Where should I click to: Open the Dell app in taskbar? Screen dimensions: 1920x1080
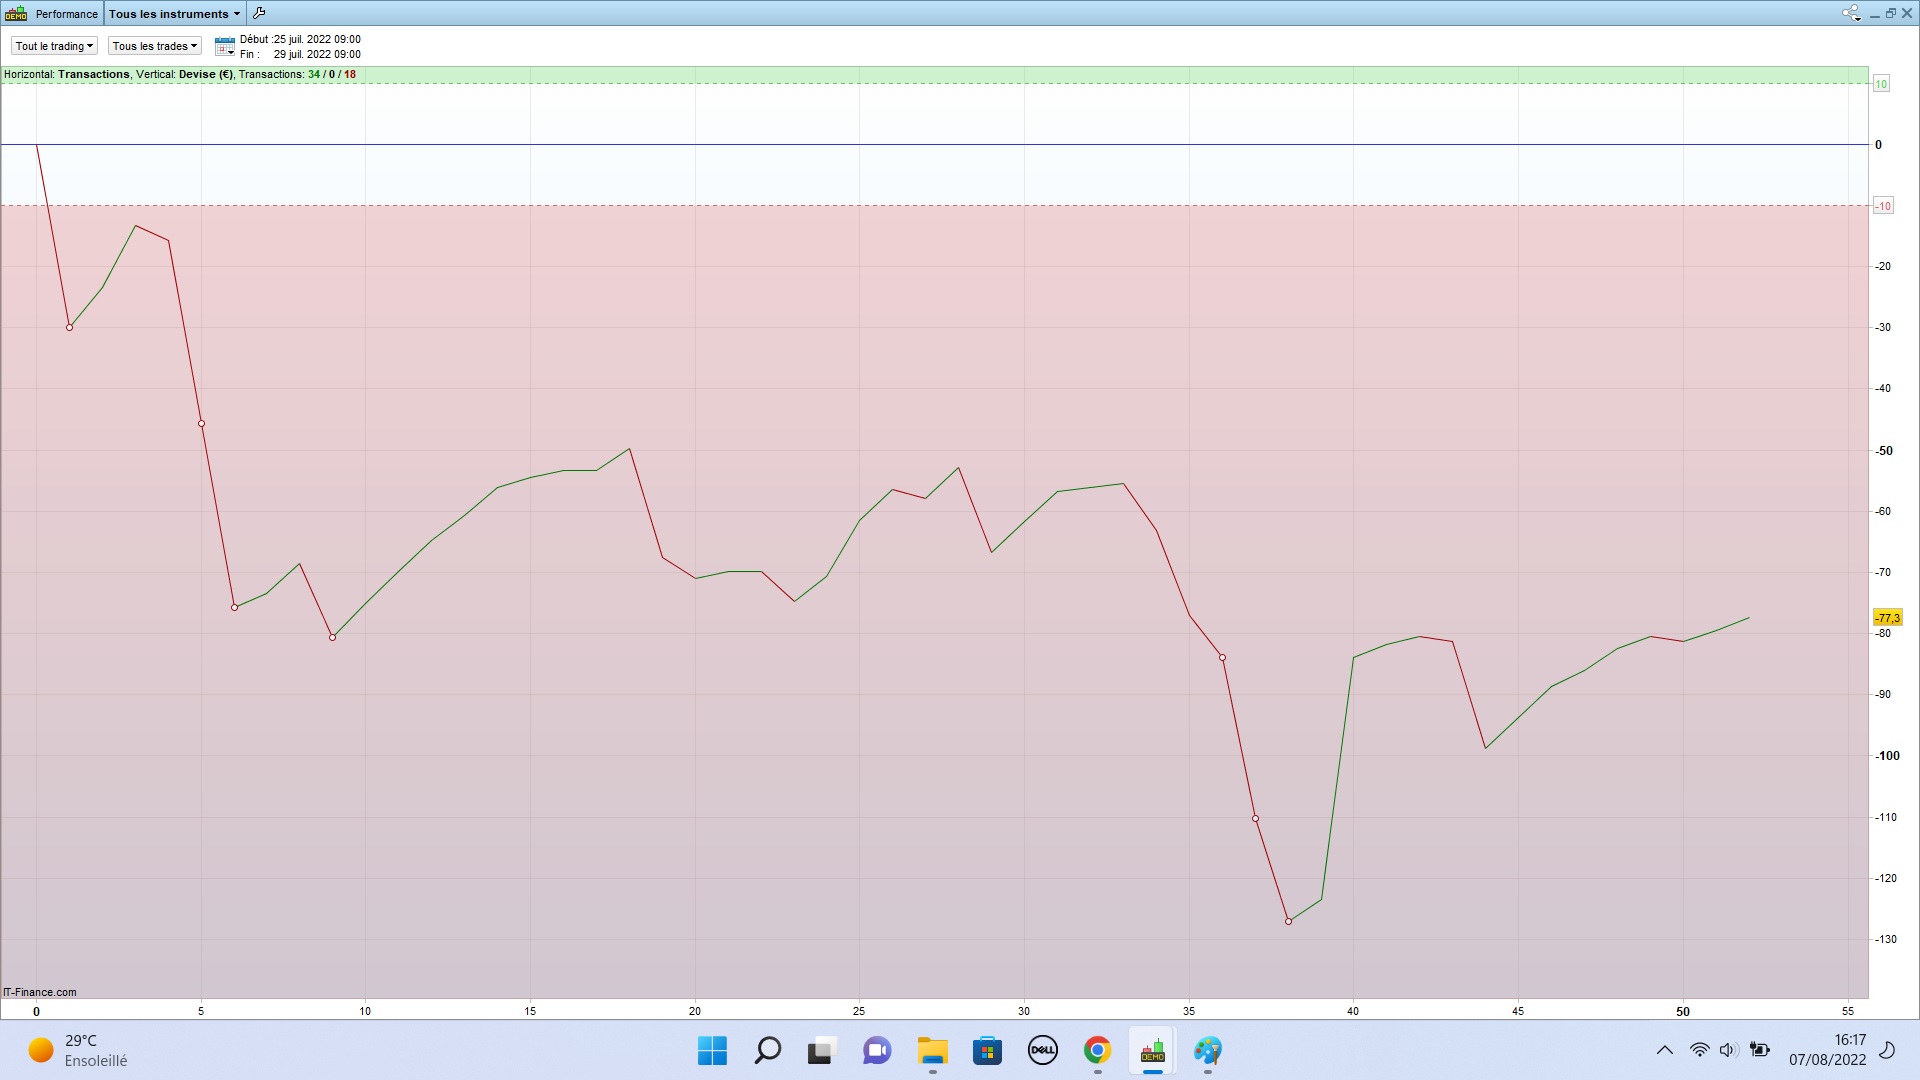point(1042,1050)
